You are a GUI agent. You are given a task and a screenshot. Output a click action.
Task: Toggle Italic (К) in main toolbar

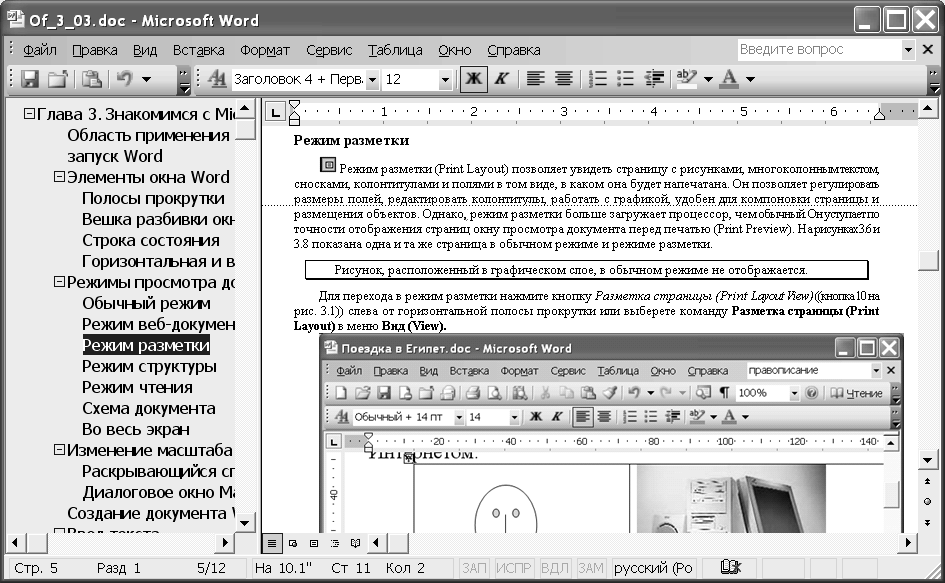(501, 79)
